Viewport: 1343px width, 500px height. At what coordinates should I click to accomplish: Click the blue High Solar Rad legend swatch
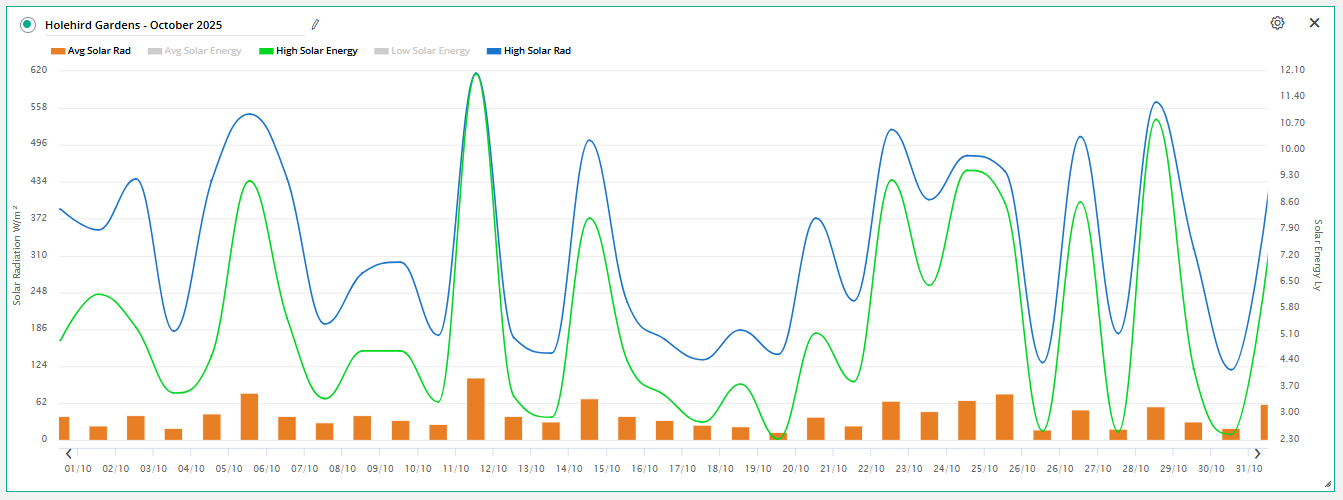[x=493, y=51]
